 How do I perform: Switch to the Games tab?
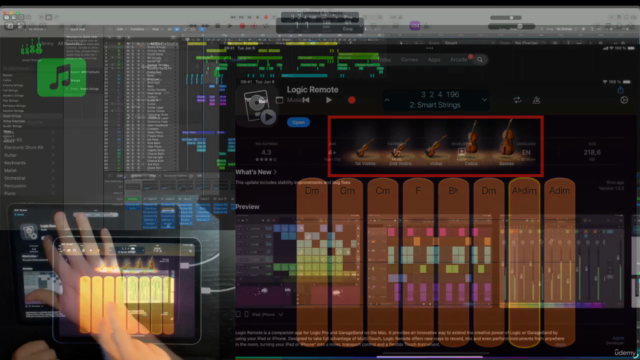(x=409, y=60)
